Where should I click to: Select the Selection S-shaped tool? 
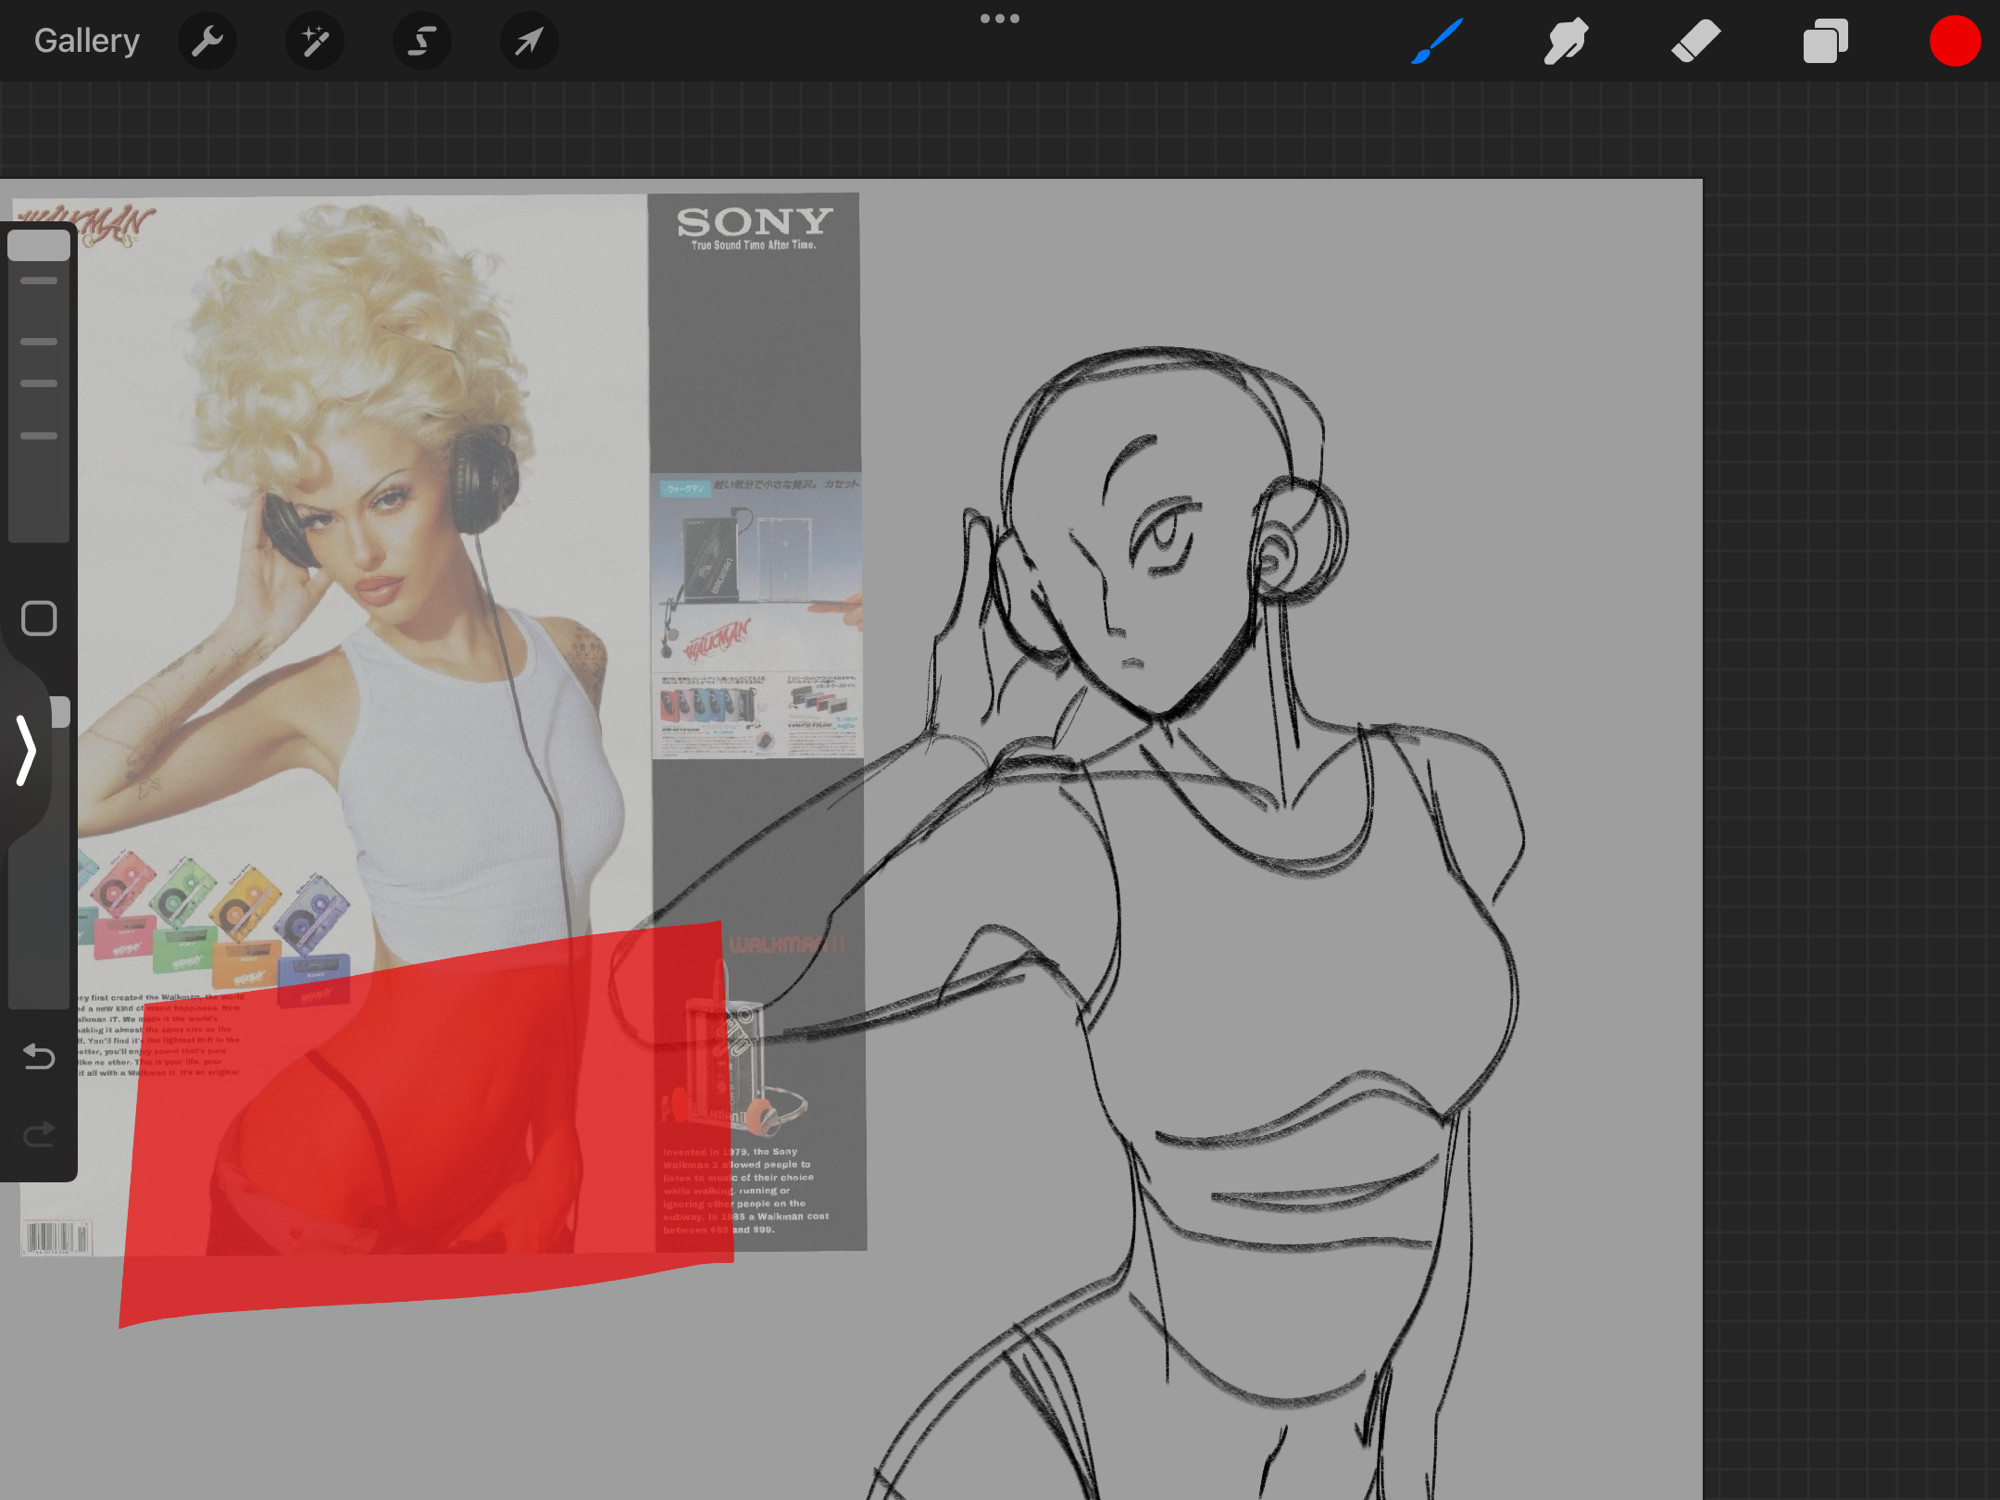(x=421, y=41)
